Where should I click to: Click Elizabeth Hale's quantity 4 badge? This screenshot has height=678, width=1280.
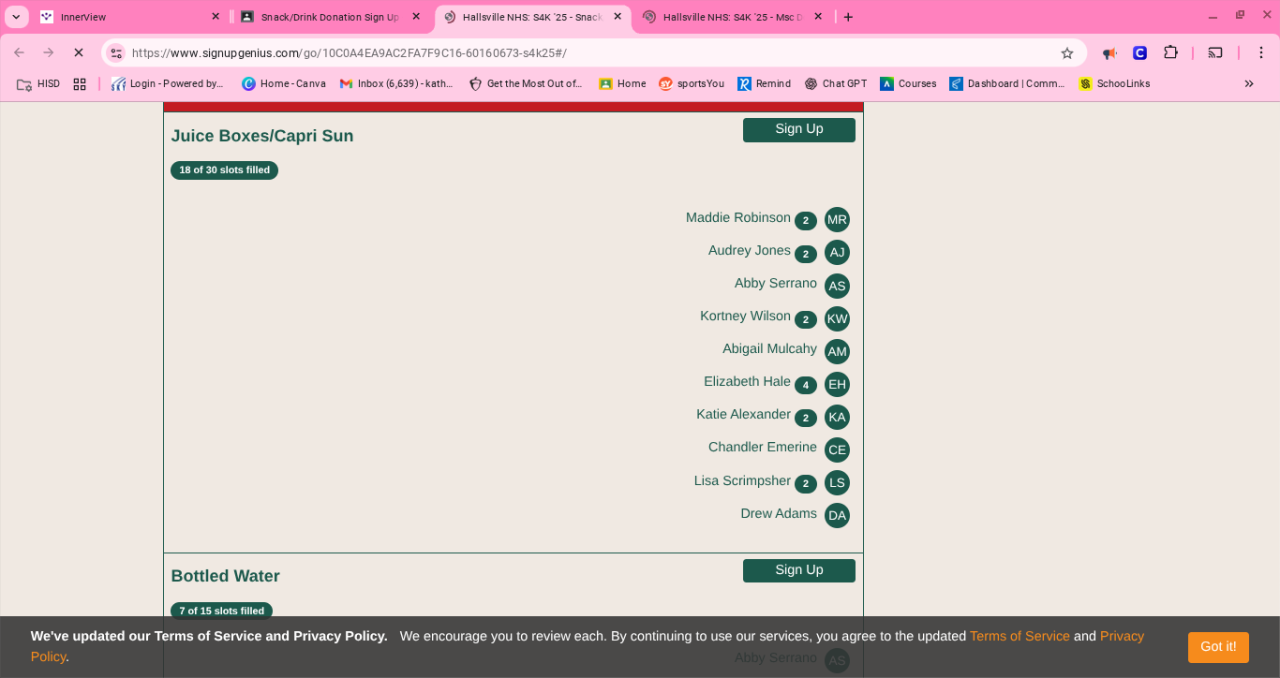pos(806,385)
